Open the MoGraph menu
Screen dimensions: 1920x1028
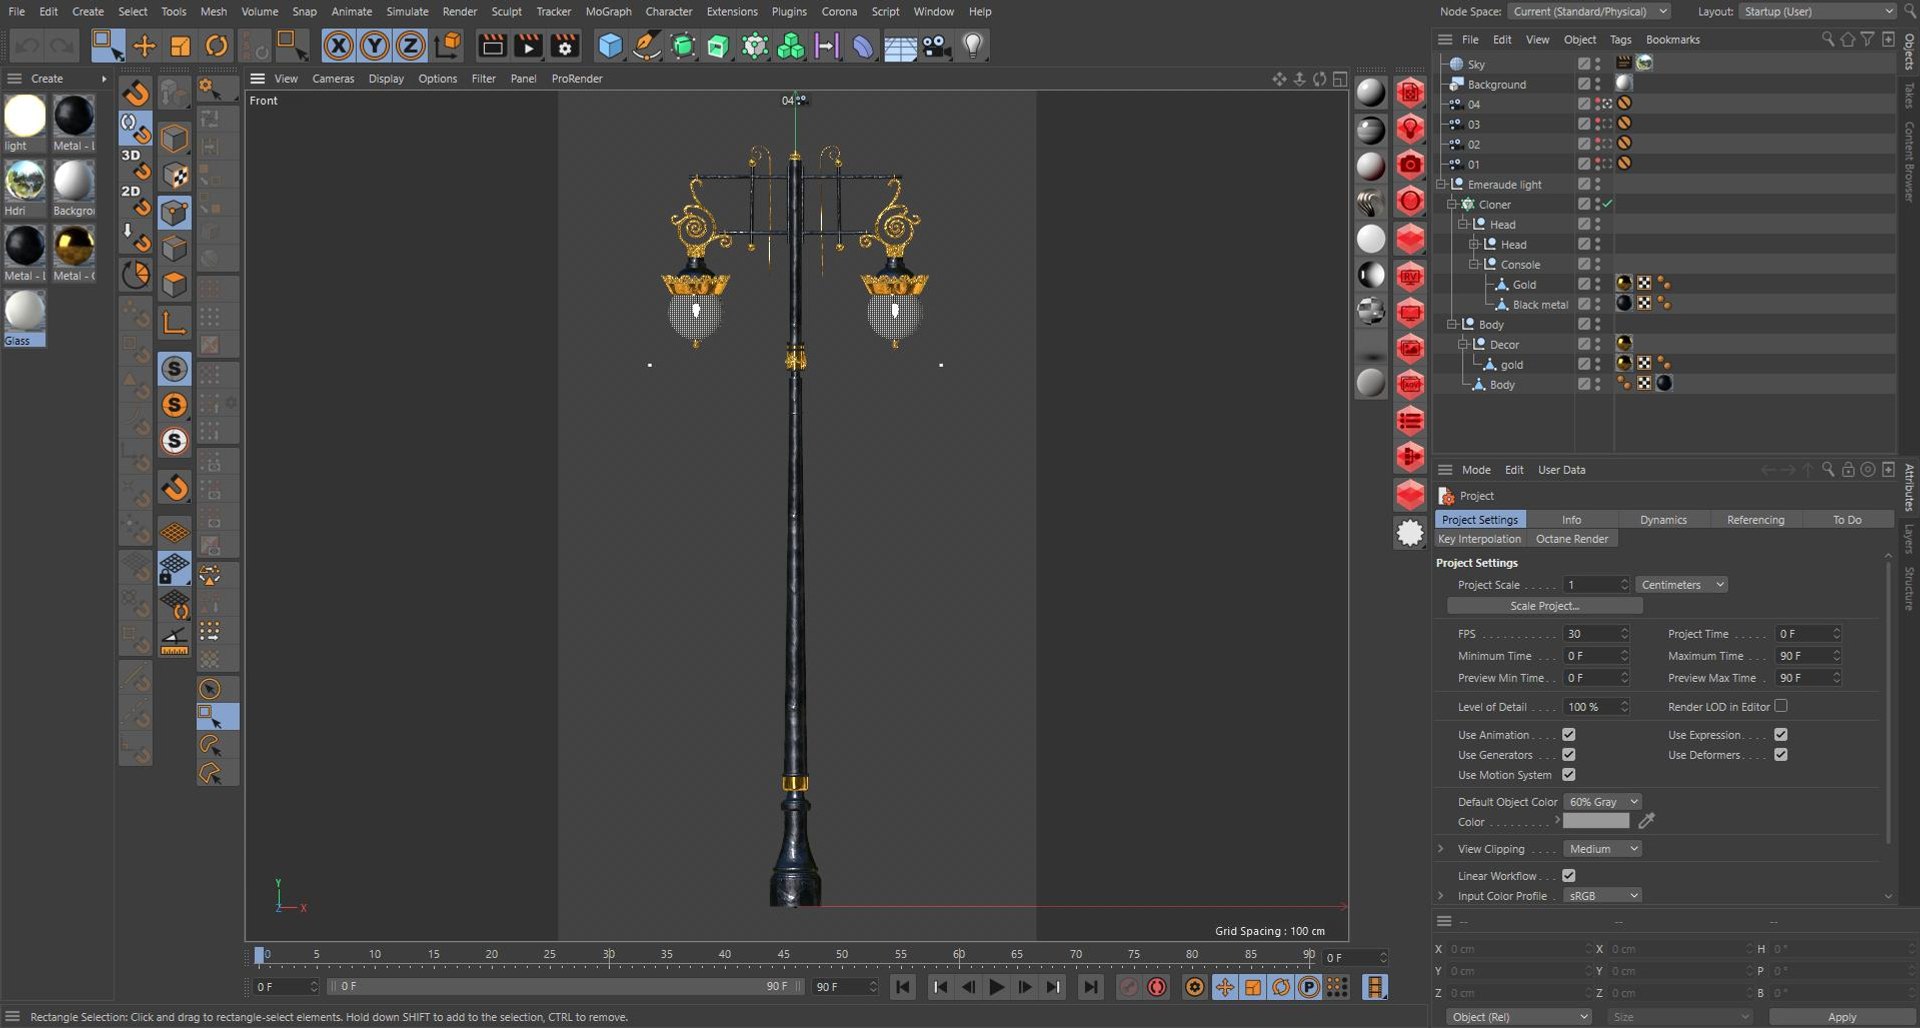608,11
